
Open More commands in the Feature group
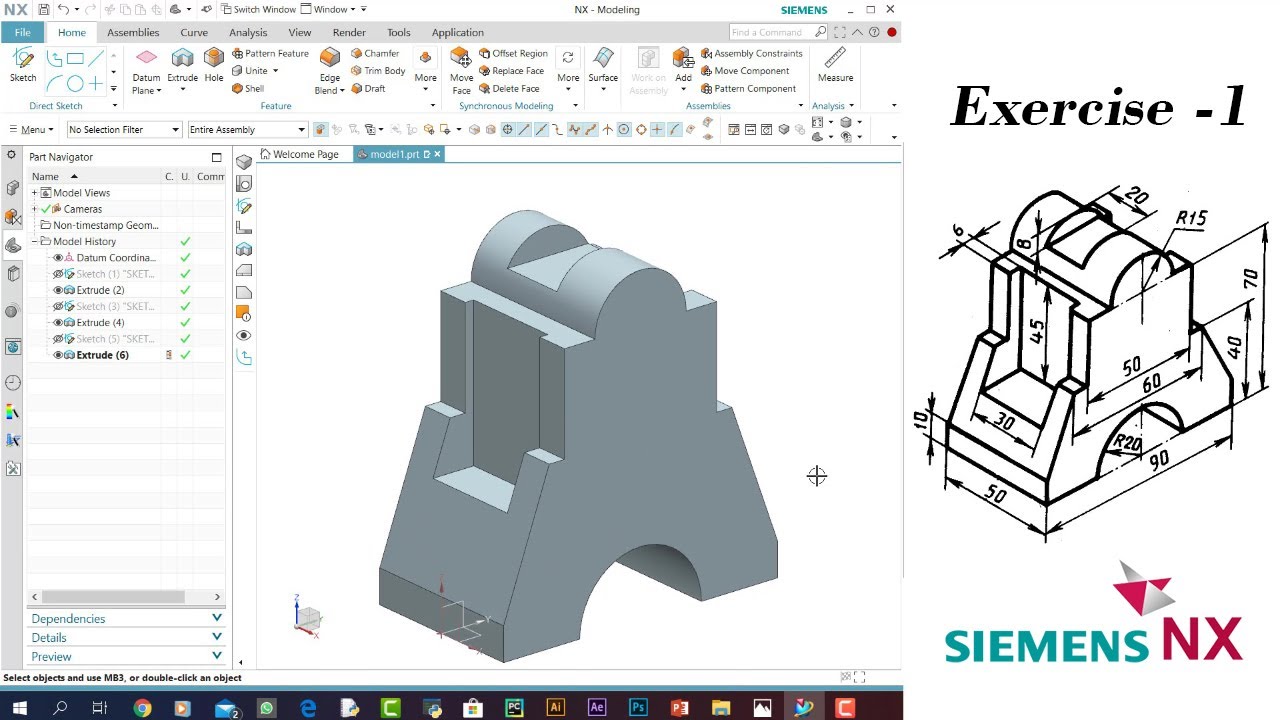pyautogui.click(x=425, y=68)
